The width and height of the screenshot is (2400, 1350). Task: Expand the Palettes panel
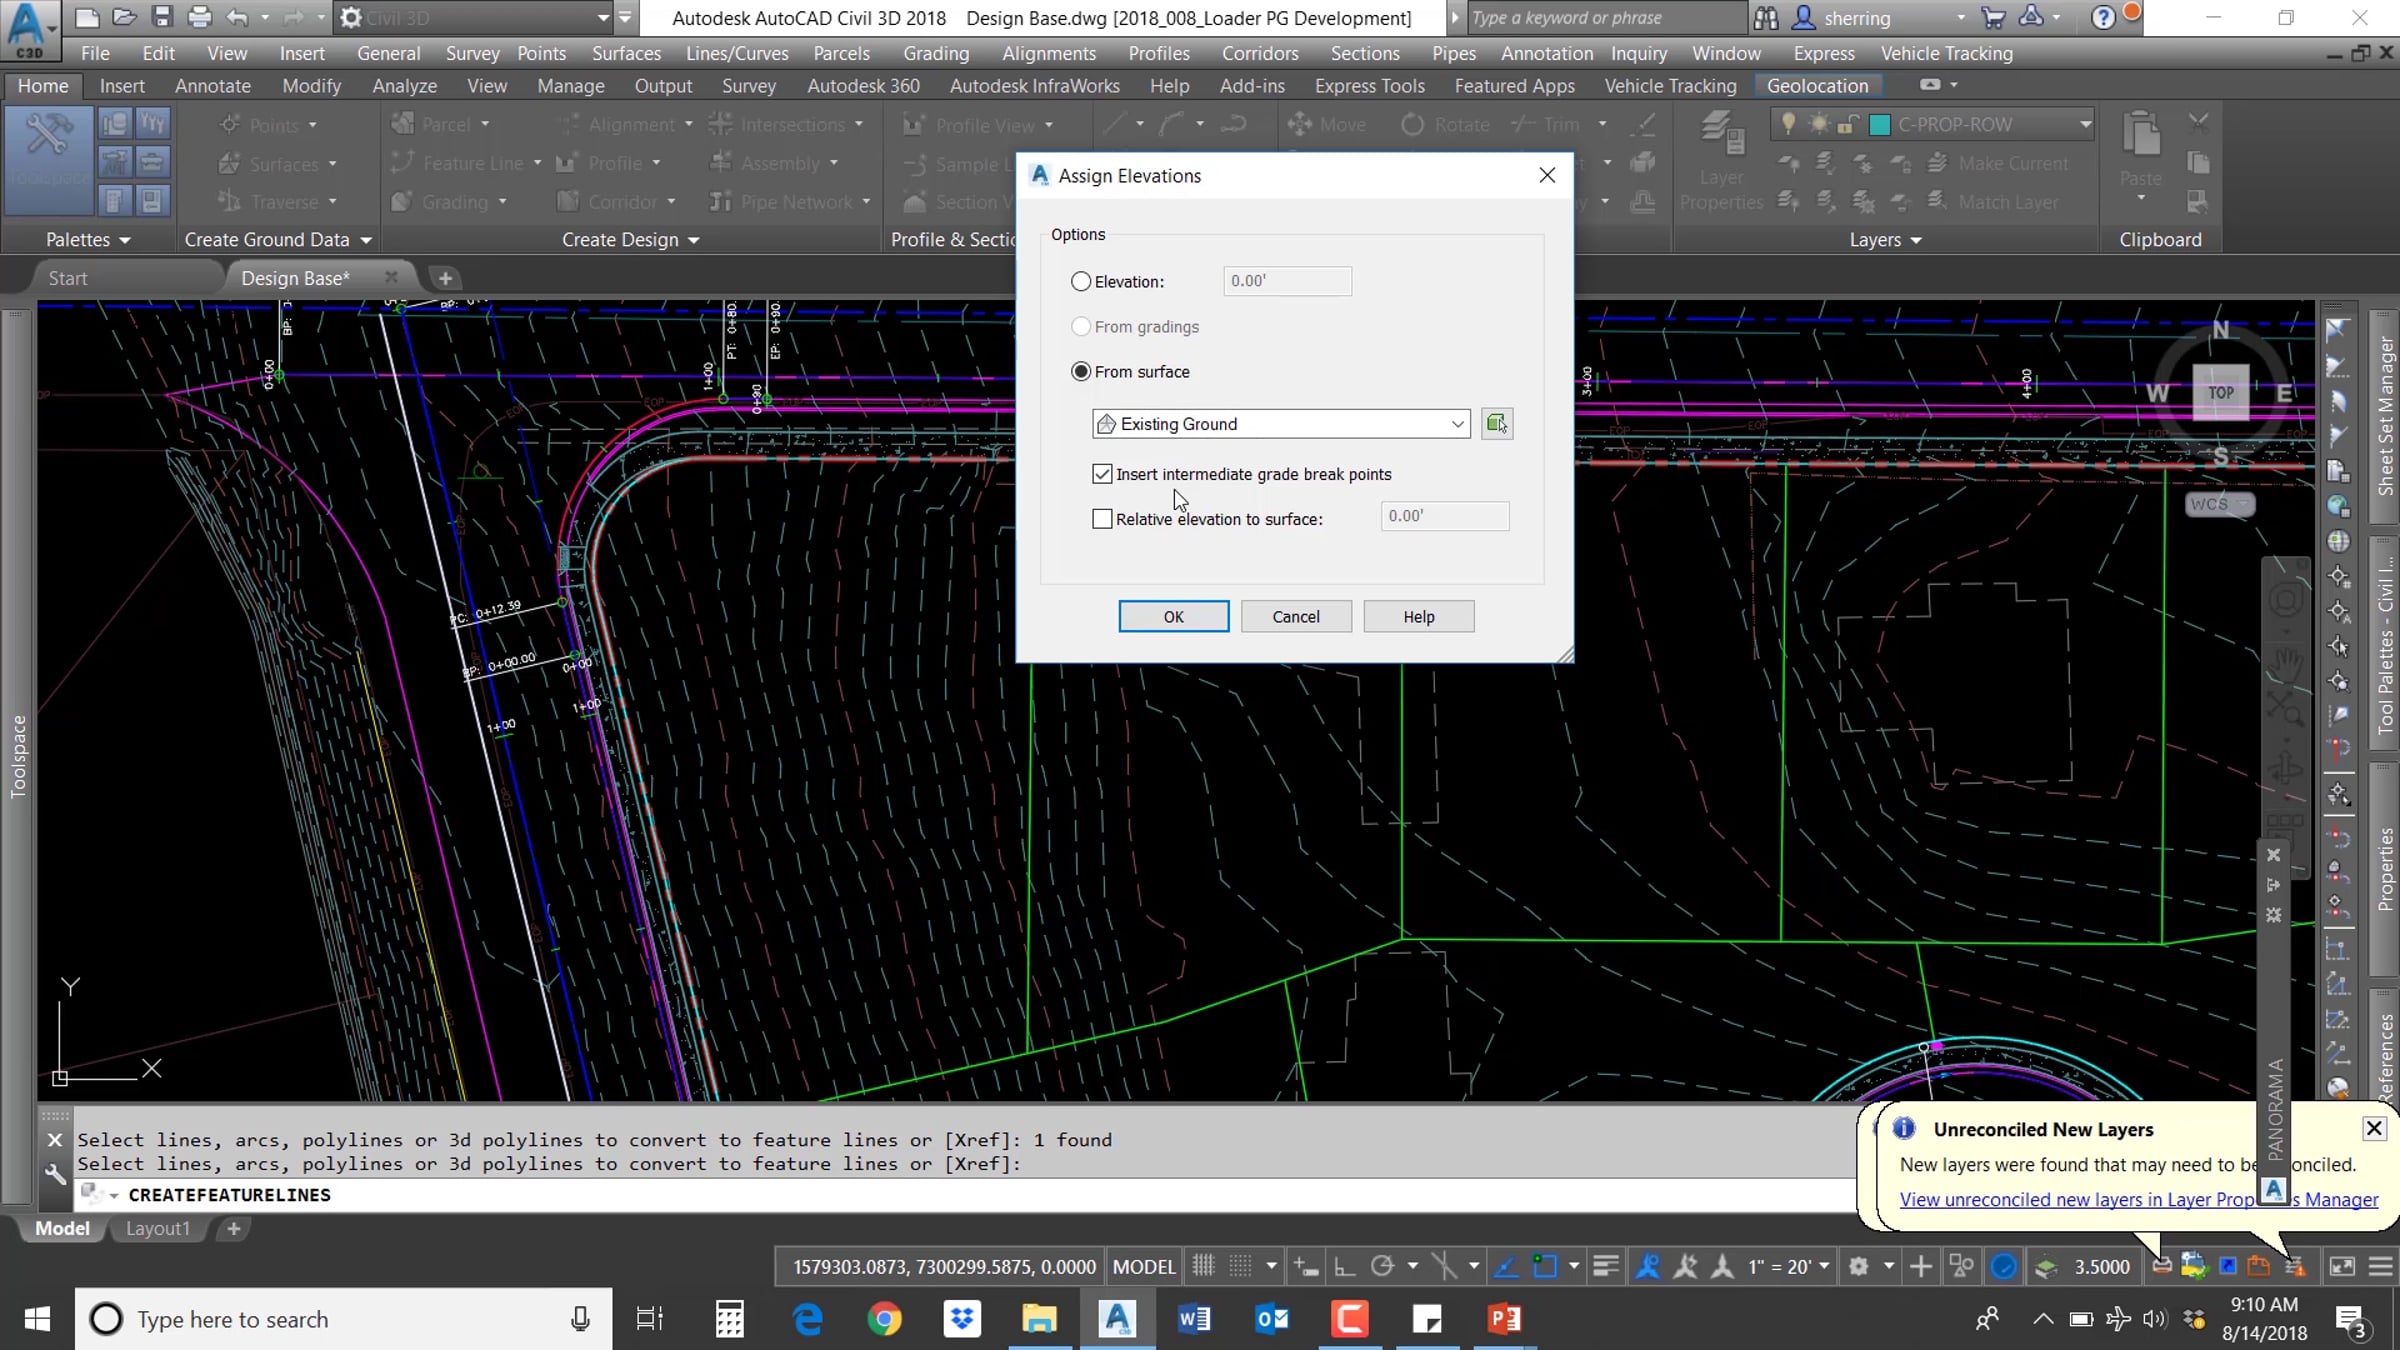point(88,240)
